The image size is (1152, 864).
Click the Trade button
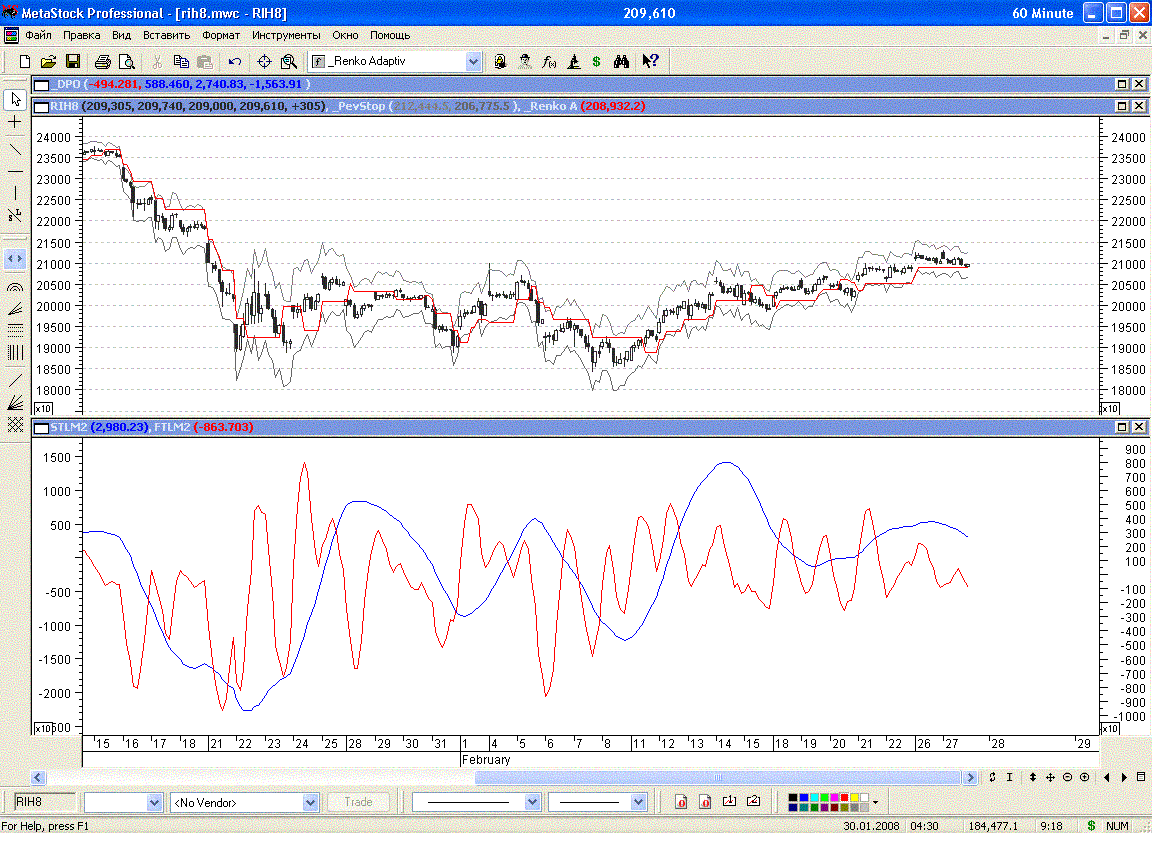point(359,802)
